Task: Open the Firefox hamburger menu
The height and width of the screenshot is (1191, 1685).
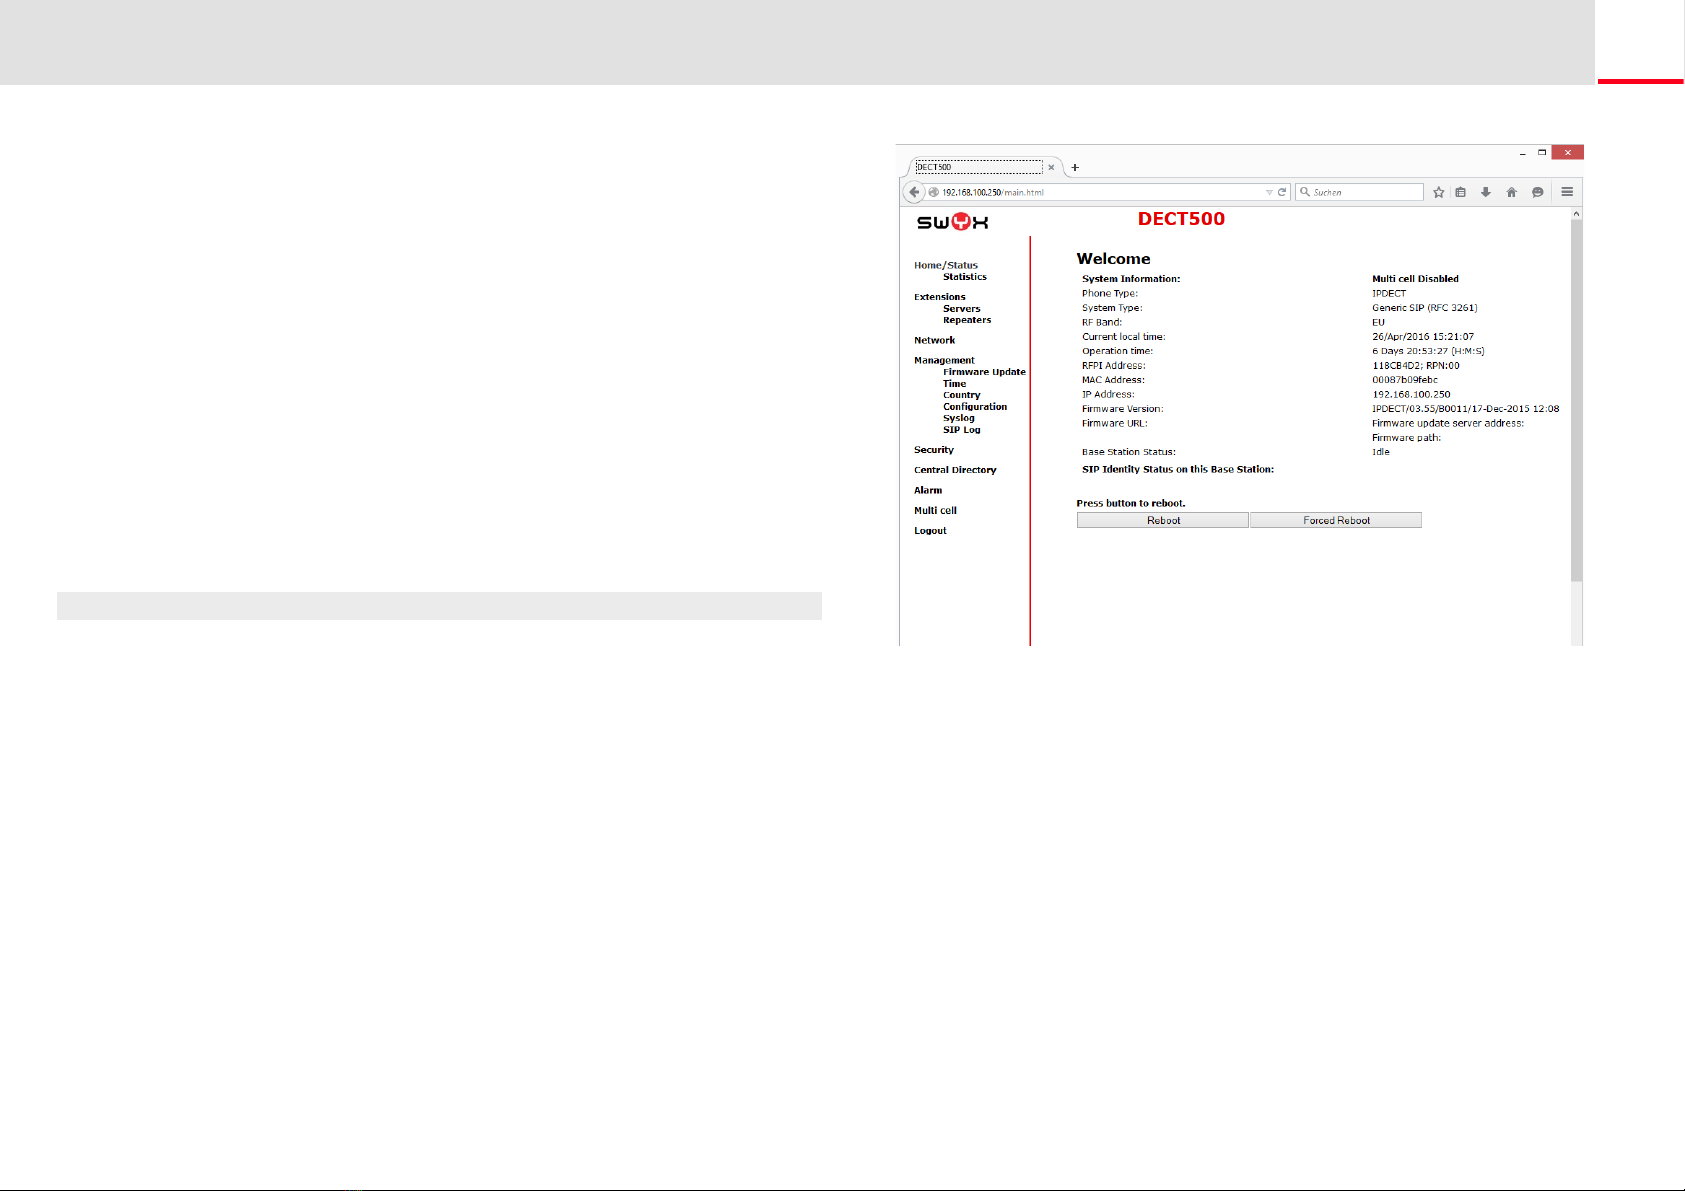Action: coord(1567,192)
